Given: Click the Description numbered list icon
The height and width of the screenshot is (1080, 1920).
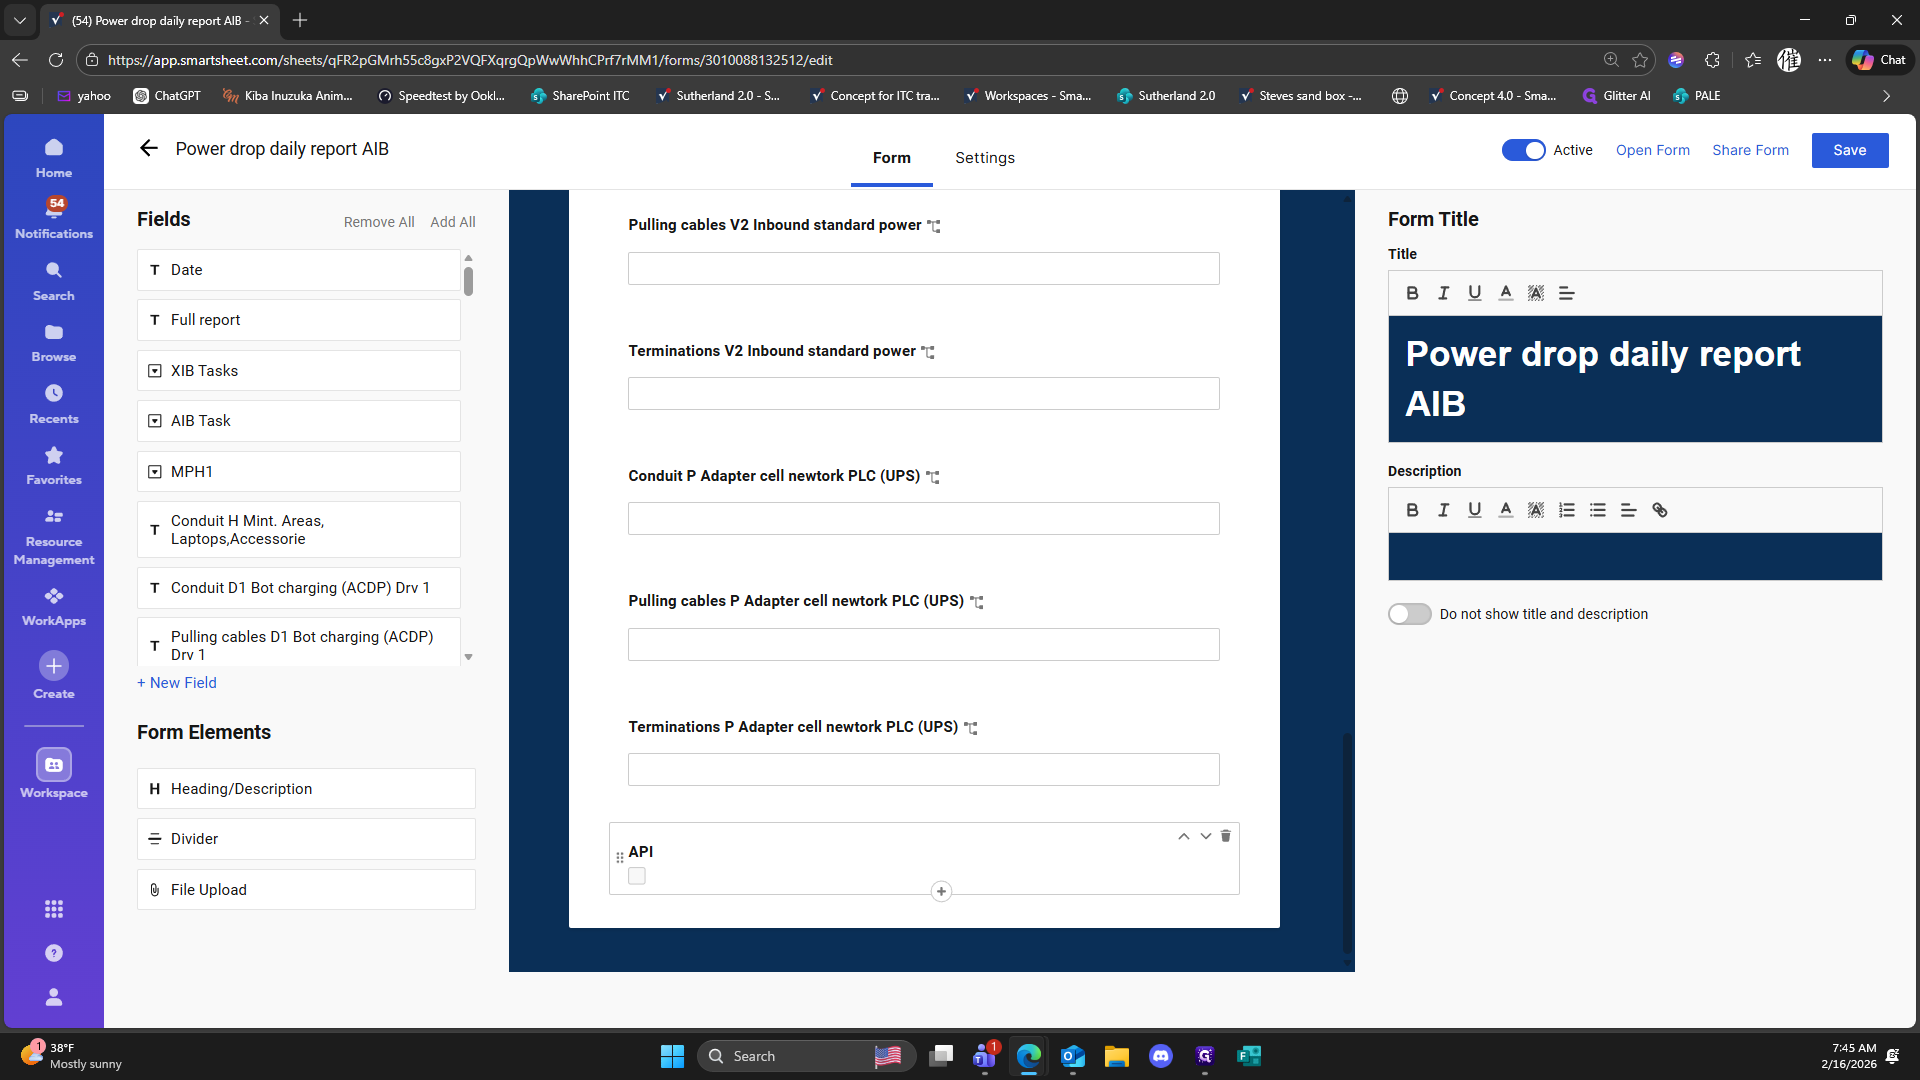Looking at the screenshot, I should (1567, 510).
